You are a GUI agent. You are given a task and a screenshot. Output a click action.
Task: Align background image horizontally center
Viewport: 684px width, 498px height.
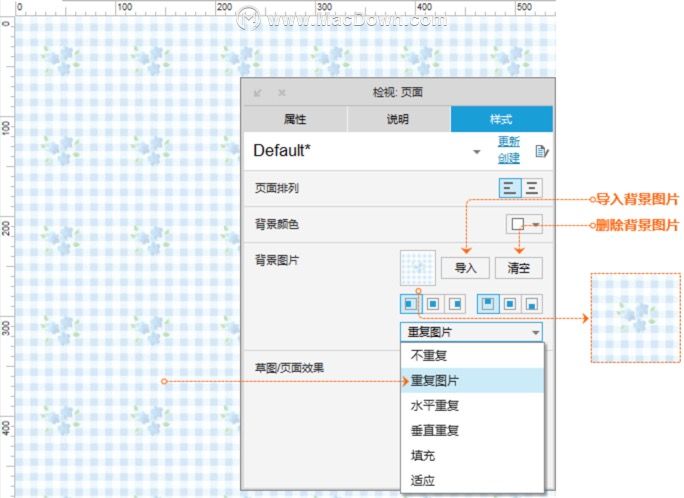click(x=433, y=304)
